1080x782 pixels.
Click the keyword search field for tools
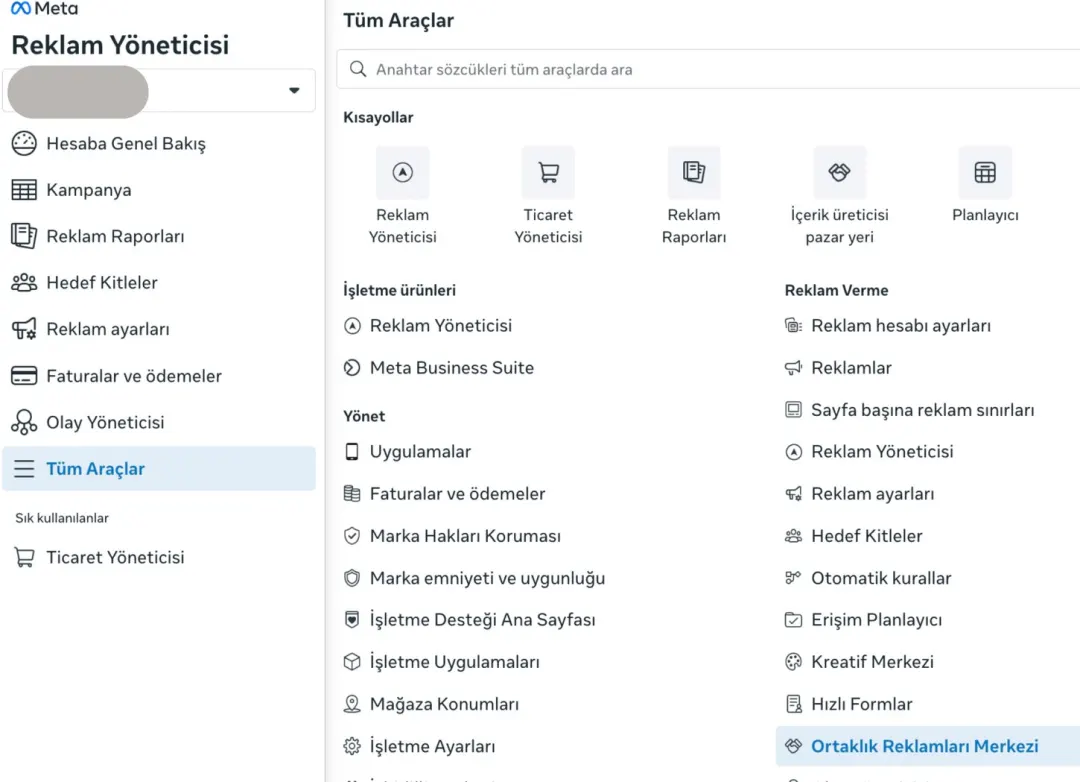(x=708, y=69)
